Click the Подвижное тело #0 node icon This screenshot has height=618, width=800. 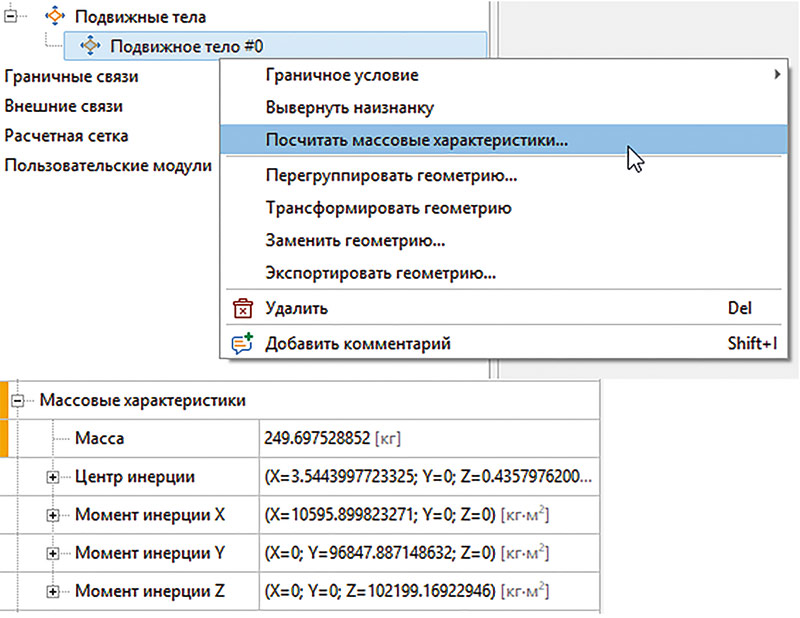click(x=90, y=46)
